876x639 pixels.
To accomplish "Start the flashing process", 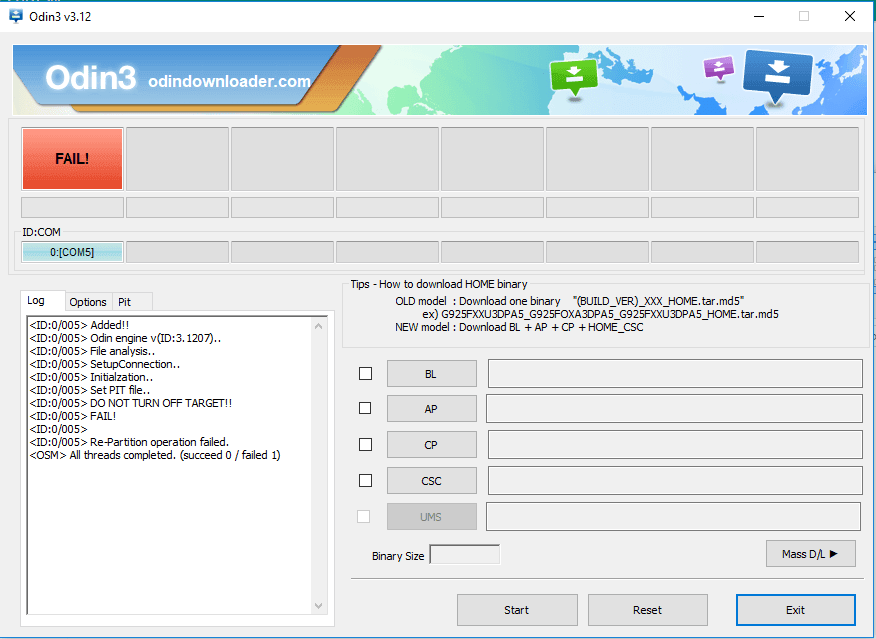I will tap(517, 610).
